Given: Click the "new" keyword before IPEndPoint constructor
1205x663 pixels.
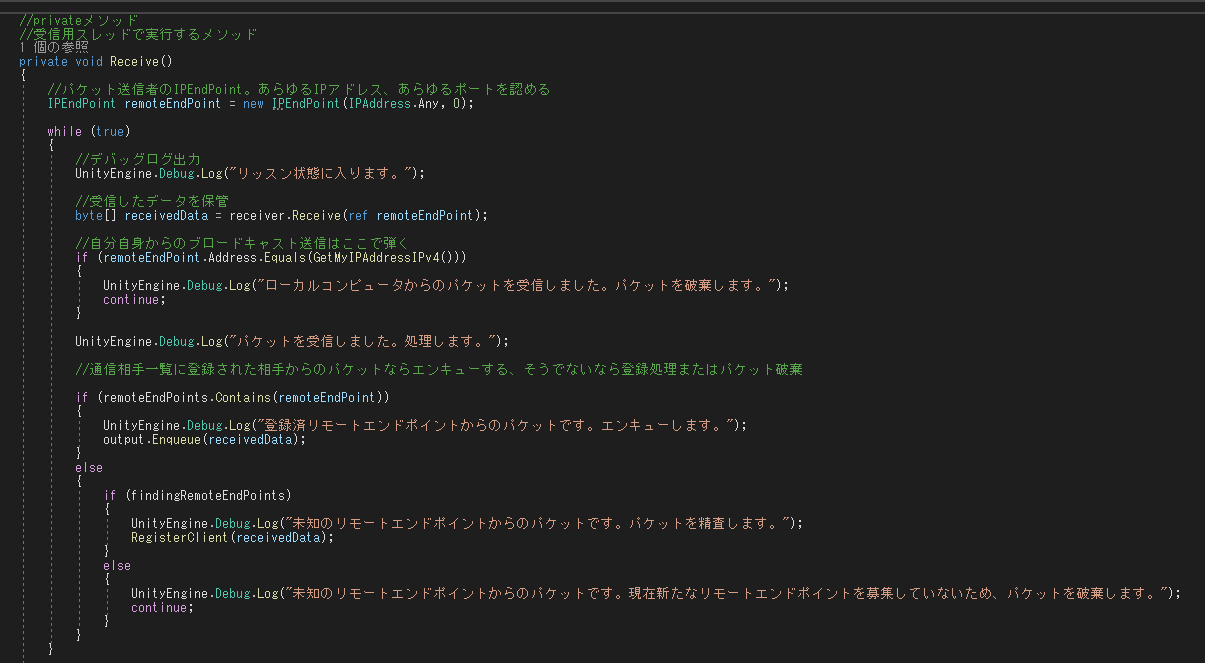Looking at the screenshot, I should [253, 103].
